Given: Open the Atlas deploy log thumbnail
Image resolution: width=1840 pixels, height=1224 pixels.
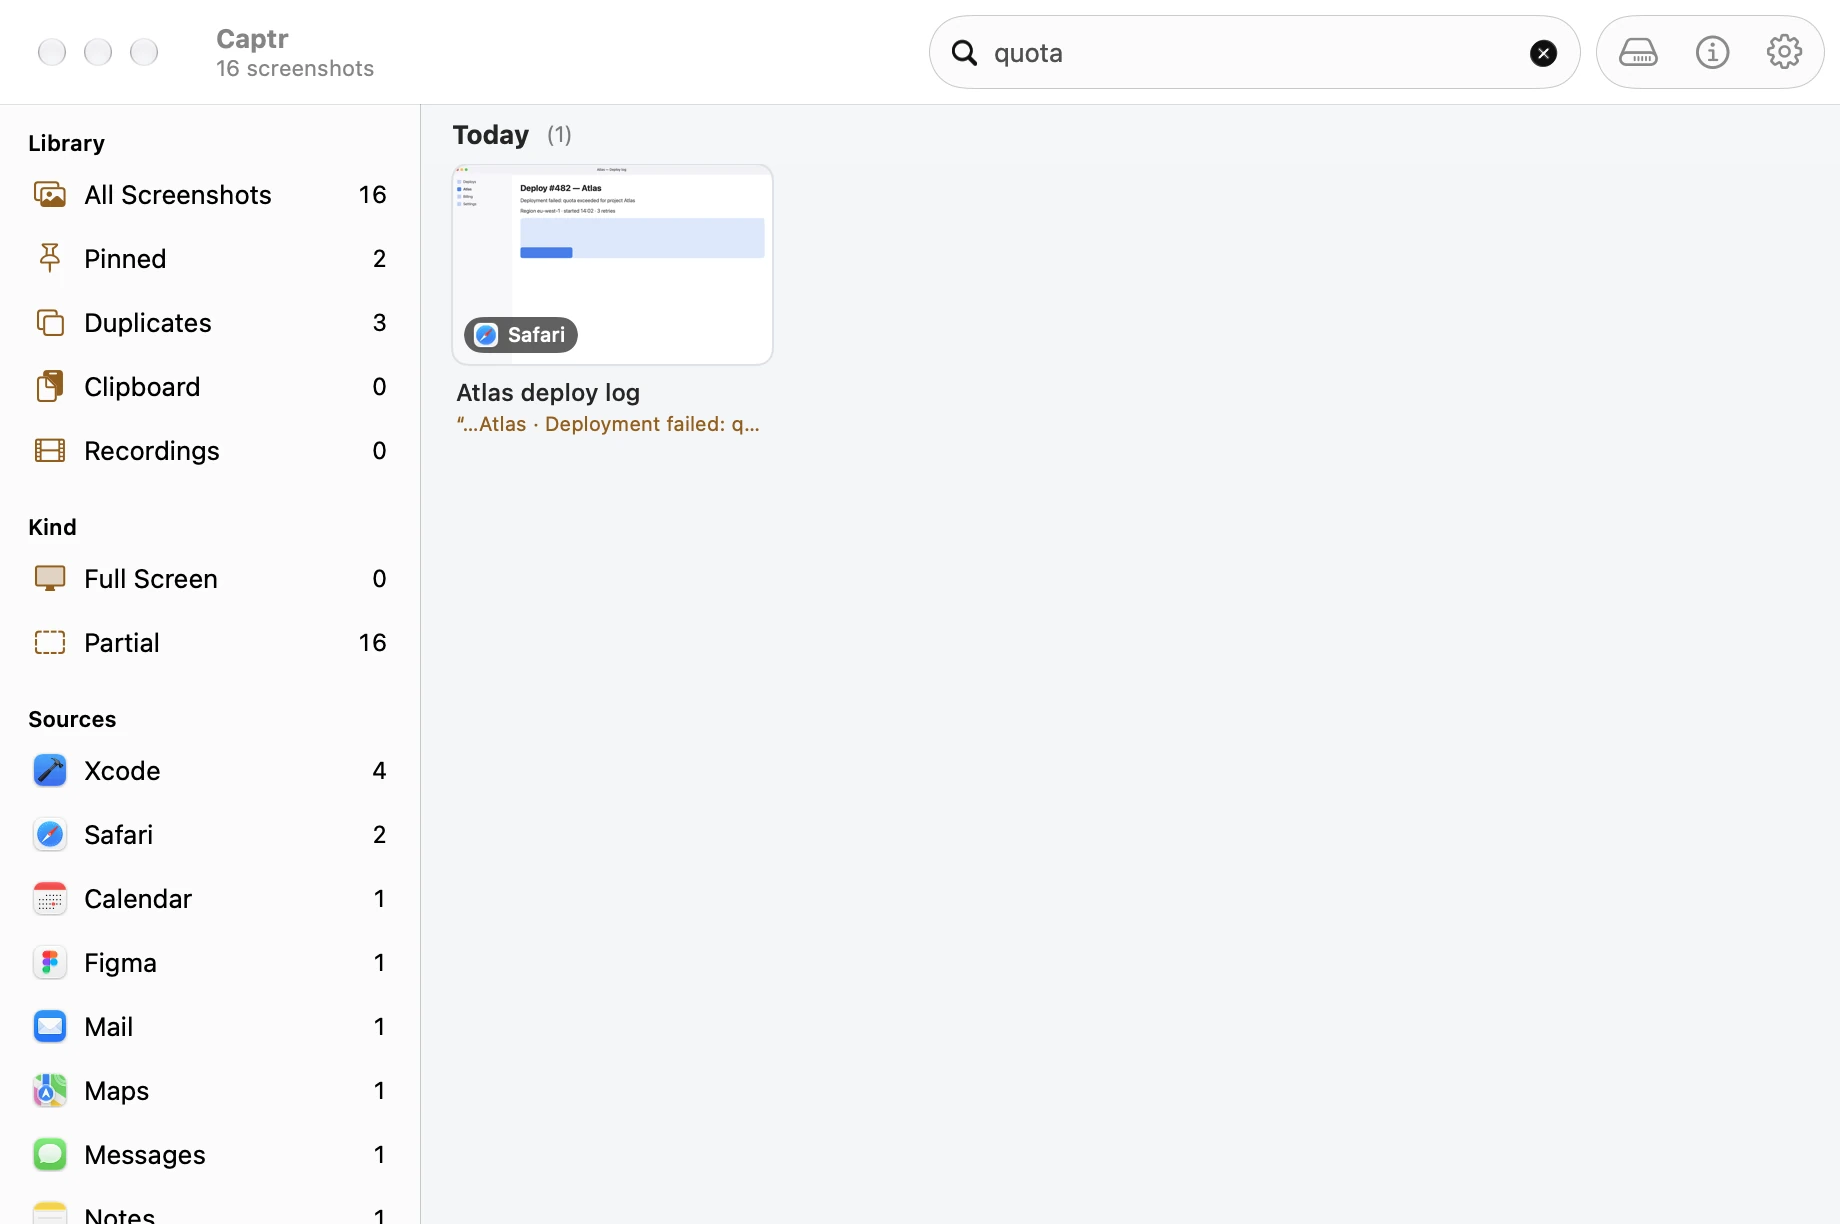Looking at the screenshot, I should 612,264.
